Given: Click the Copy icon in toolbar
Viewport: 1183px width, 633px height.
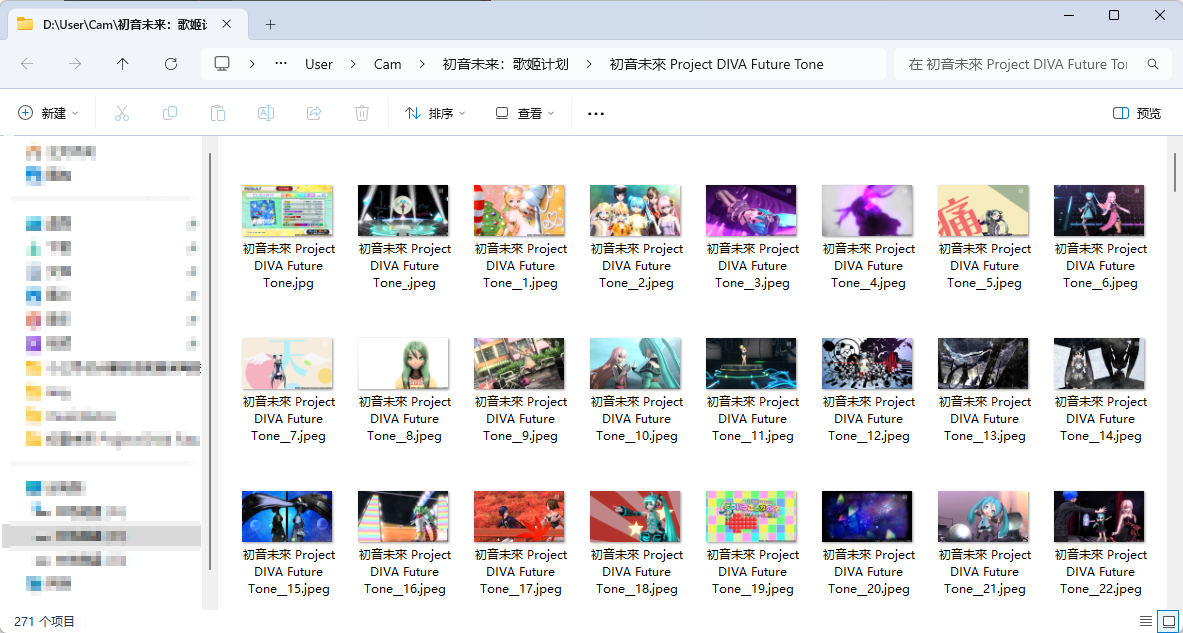Looking at the screenshot, I should coord(170,114).
